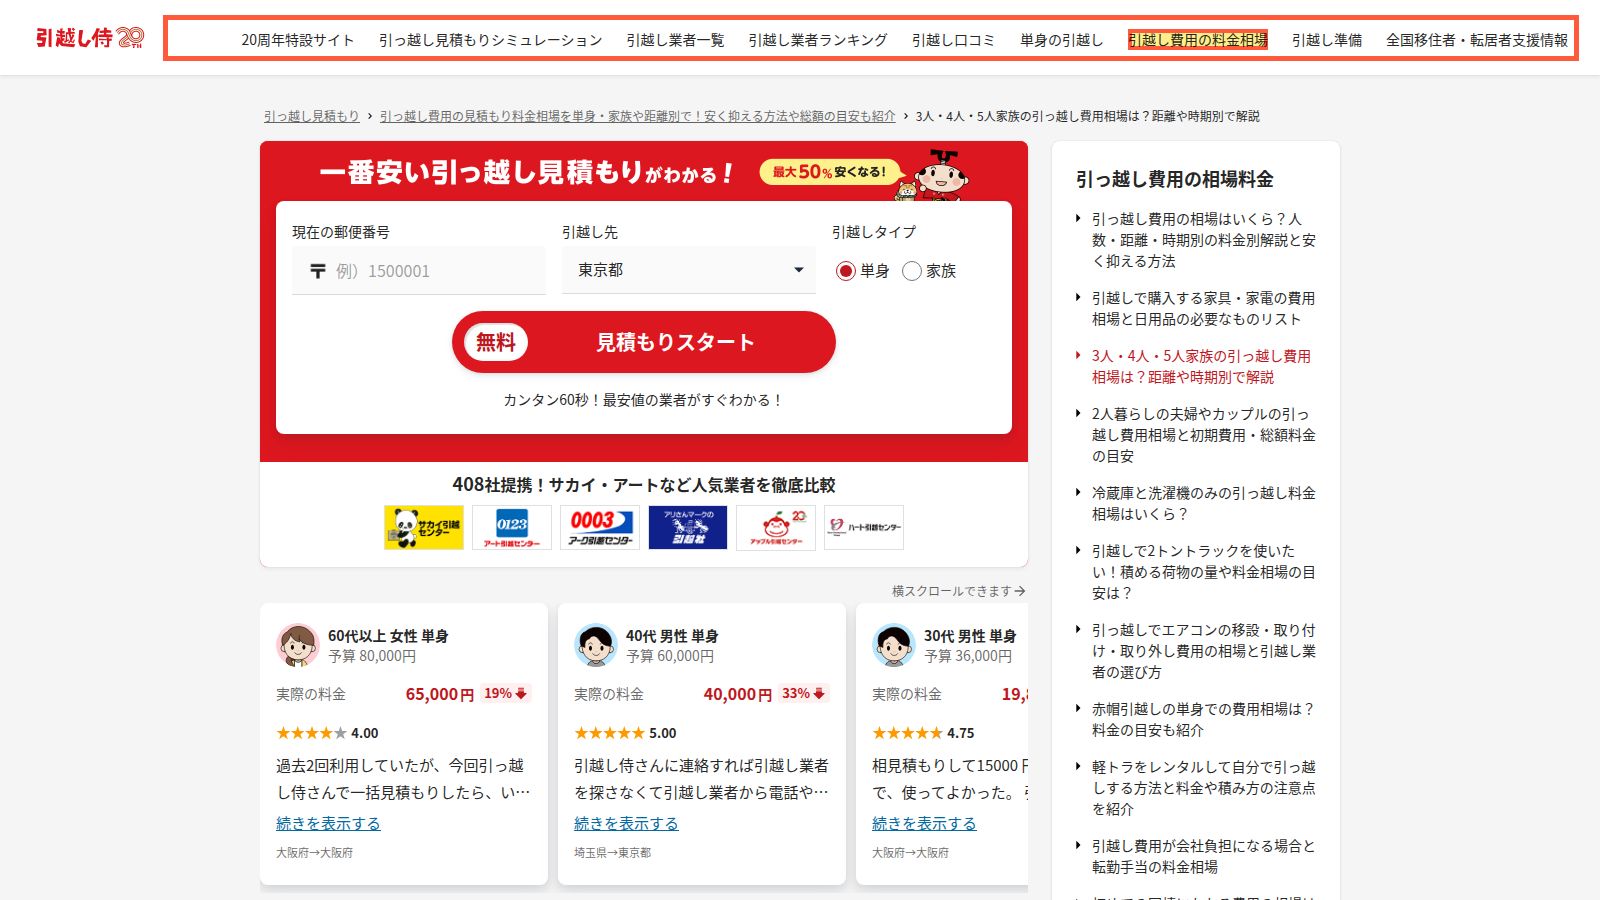The image size is (1600, 900).
Task: Click the long second breadcrumb link
Action: tap(637, 116)
